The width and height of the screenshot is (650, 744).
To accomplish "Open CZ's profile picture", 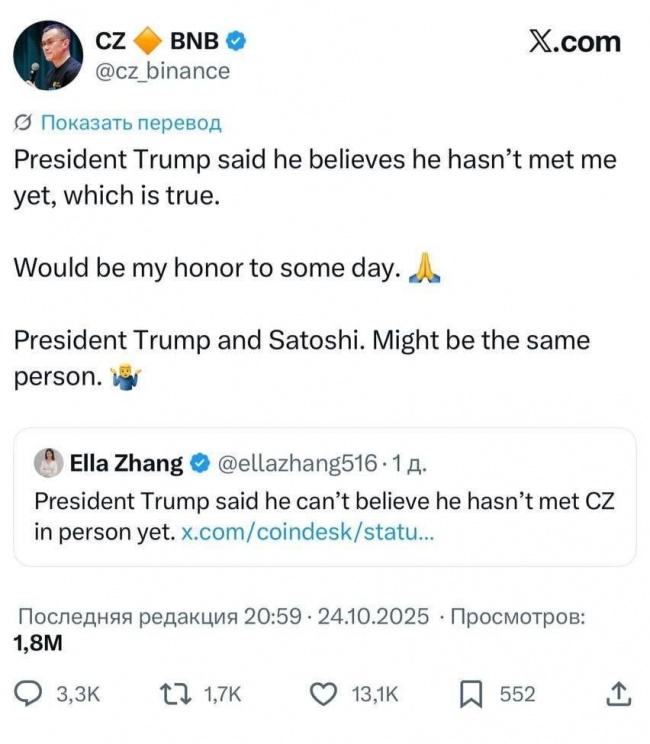I will (48, 56).
